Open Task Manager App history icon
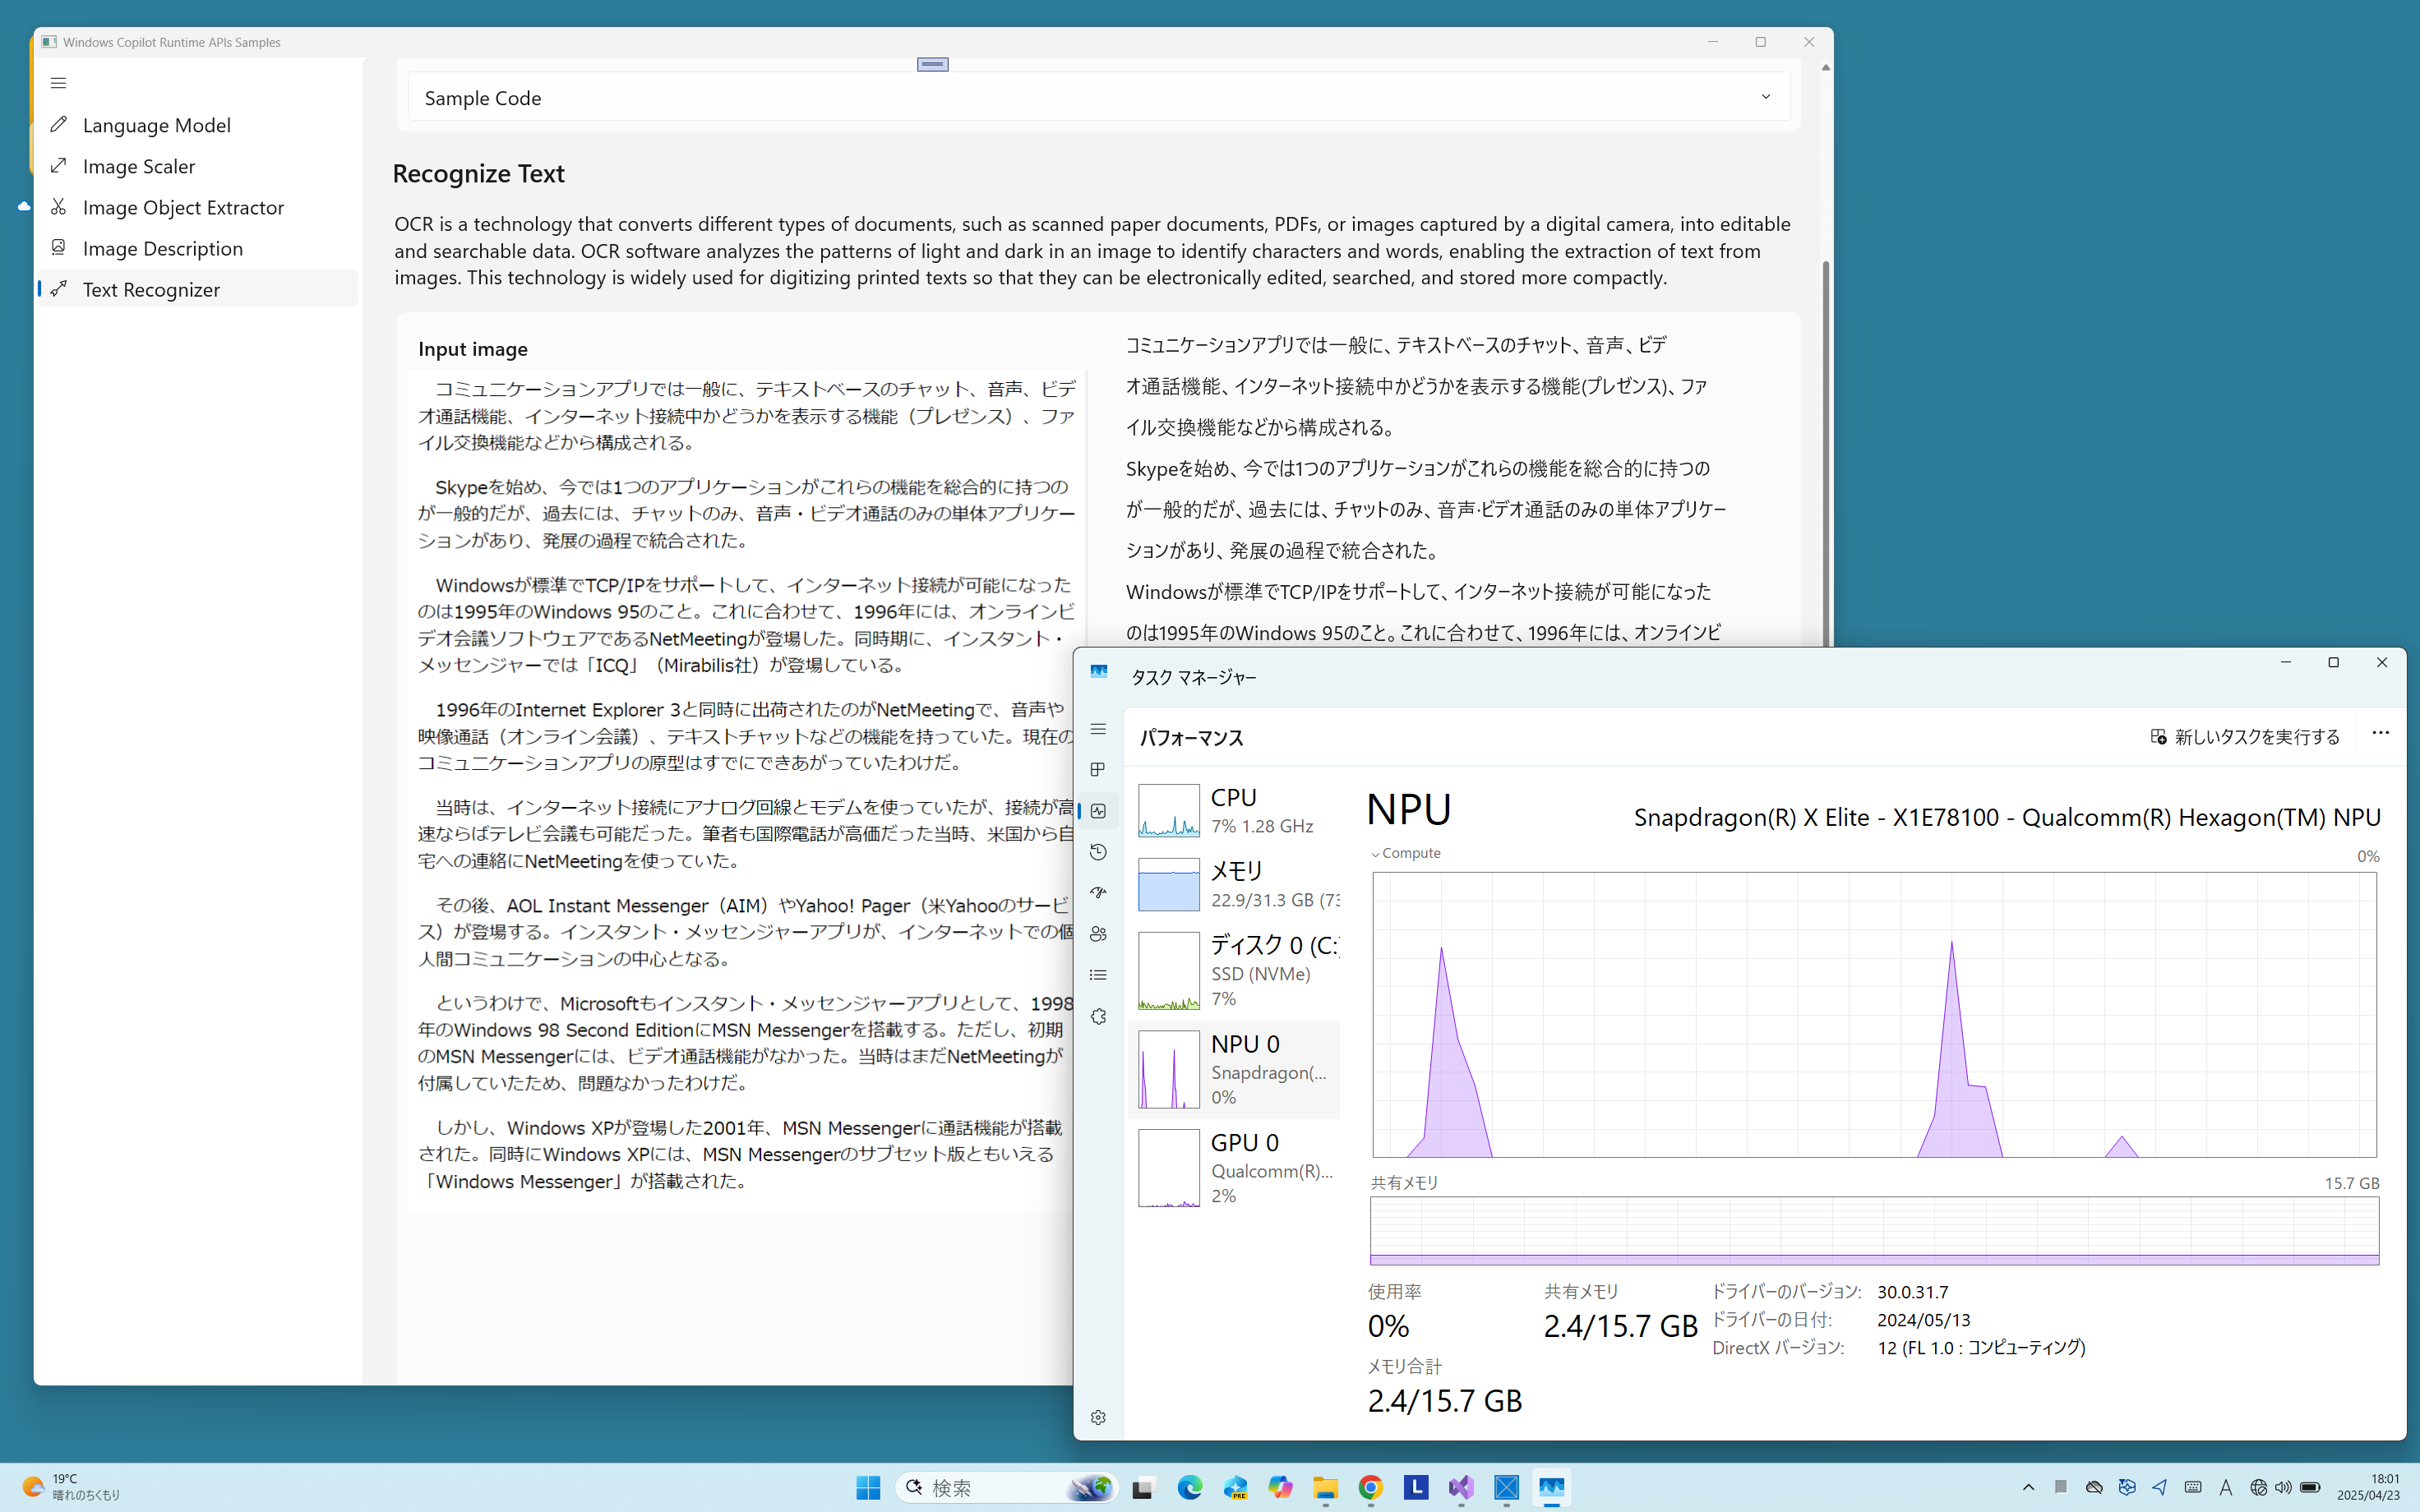 pyautogui.click(x=1098, y=852)
